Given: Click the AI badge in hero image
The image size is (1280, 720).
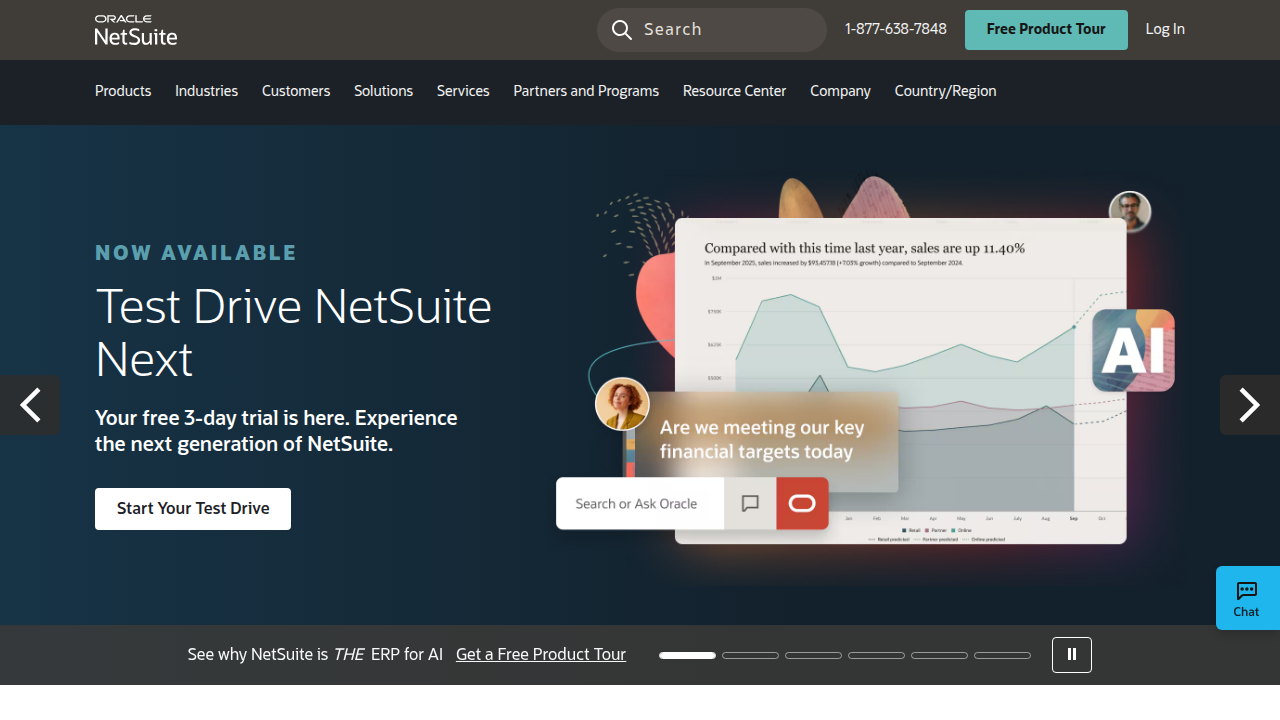Looking at the screenshot, I should click(1133, 350).
